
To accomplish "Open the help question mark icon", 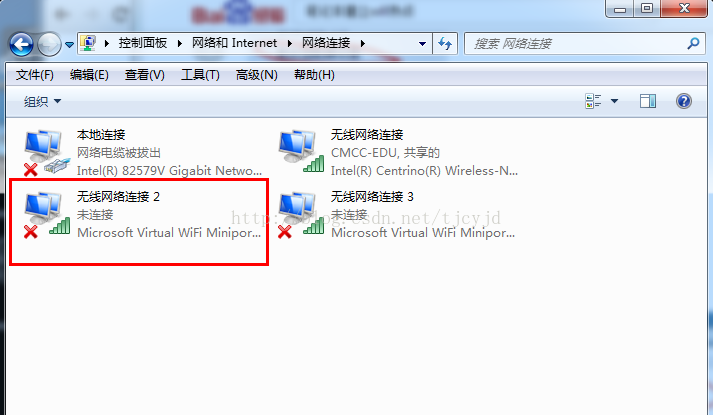I will [683, 101].
